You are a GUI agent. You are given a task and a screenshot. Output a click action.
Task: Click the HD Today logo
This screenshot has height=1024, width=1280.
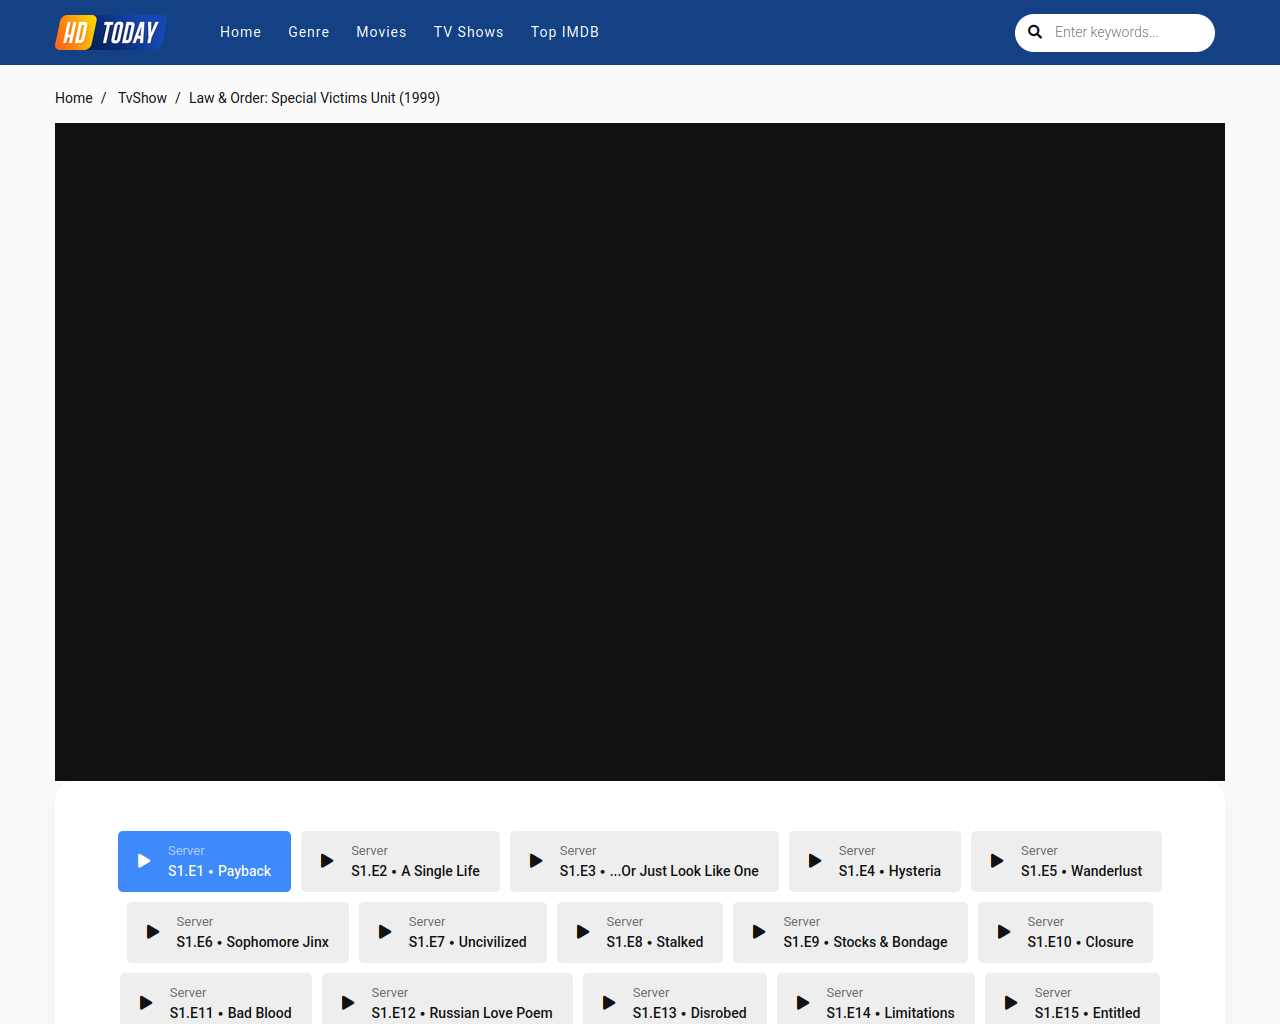pyautogui.click(x=110, y=32)
